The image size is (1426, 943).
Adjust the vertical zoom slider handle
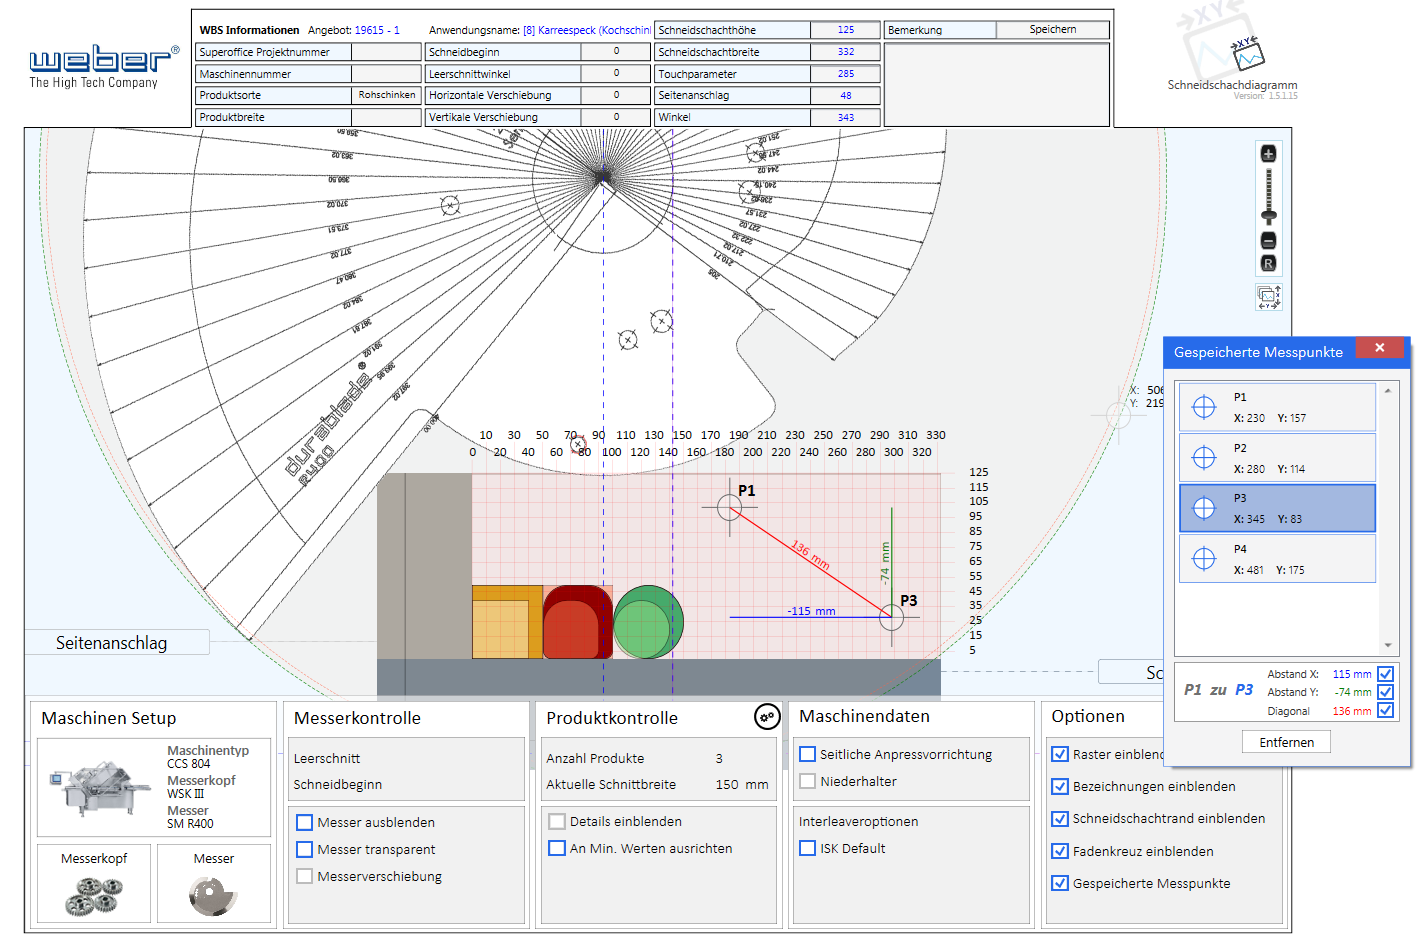pyautogui.click(x=1268, y=216)
